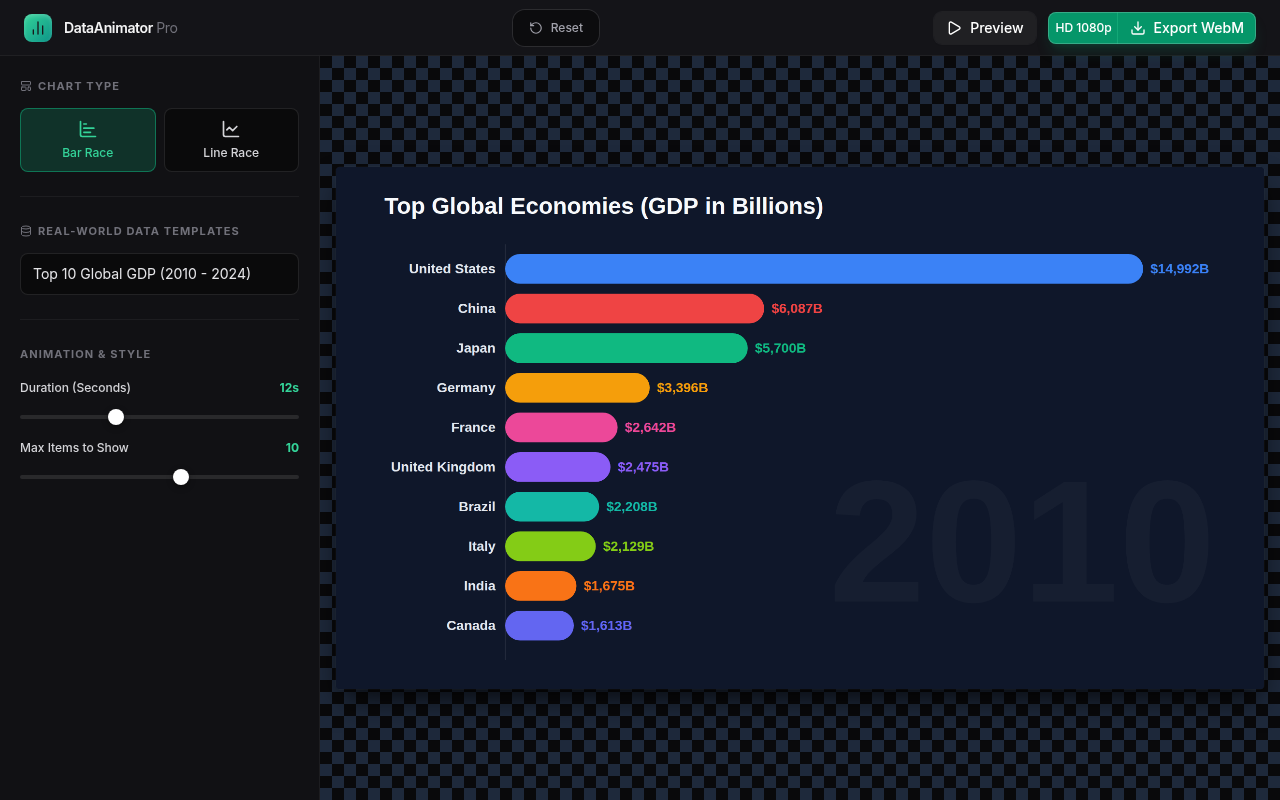Click the 2010 year watermark
The height and width of the screenshot is (800, 1280).
pos(1021,543)
